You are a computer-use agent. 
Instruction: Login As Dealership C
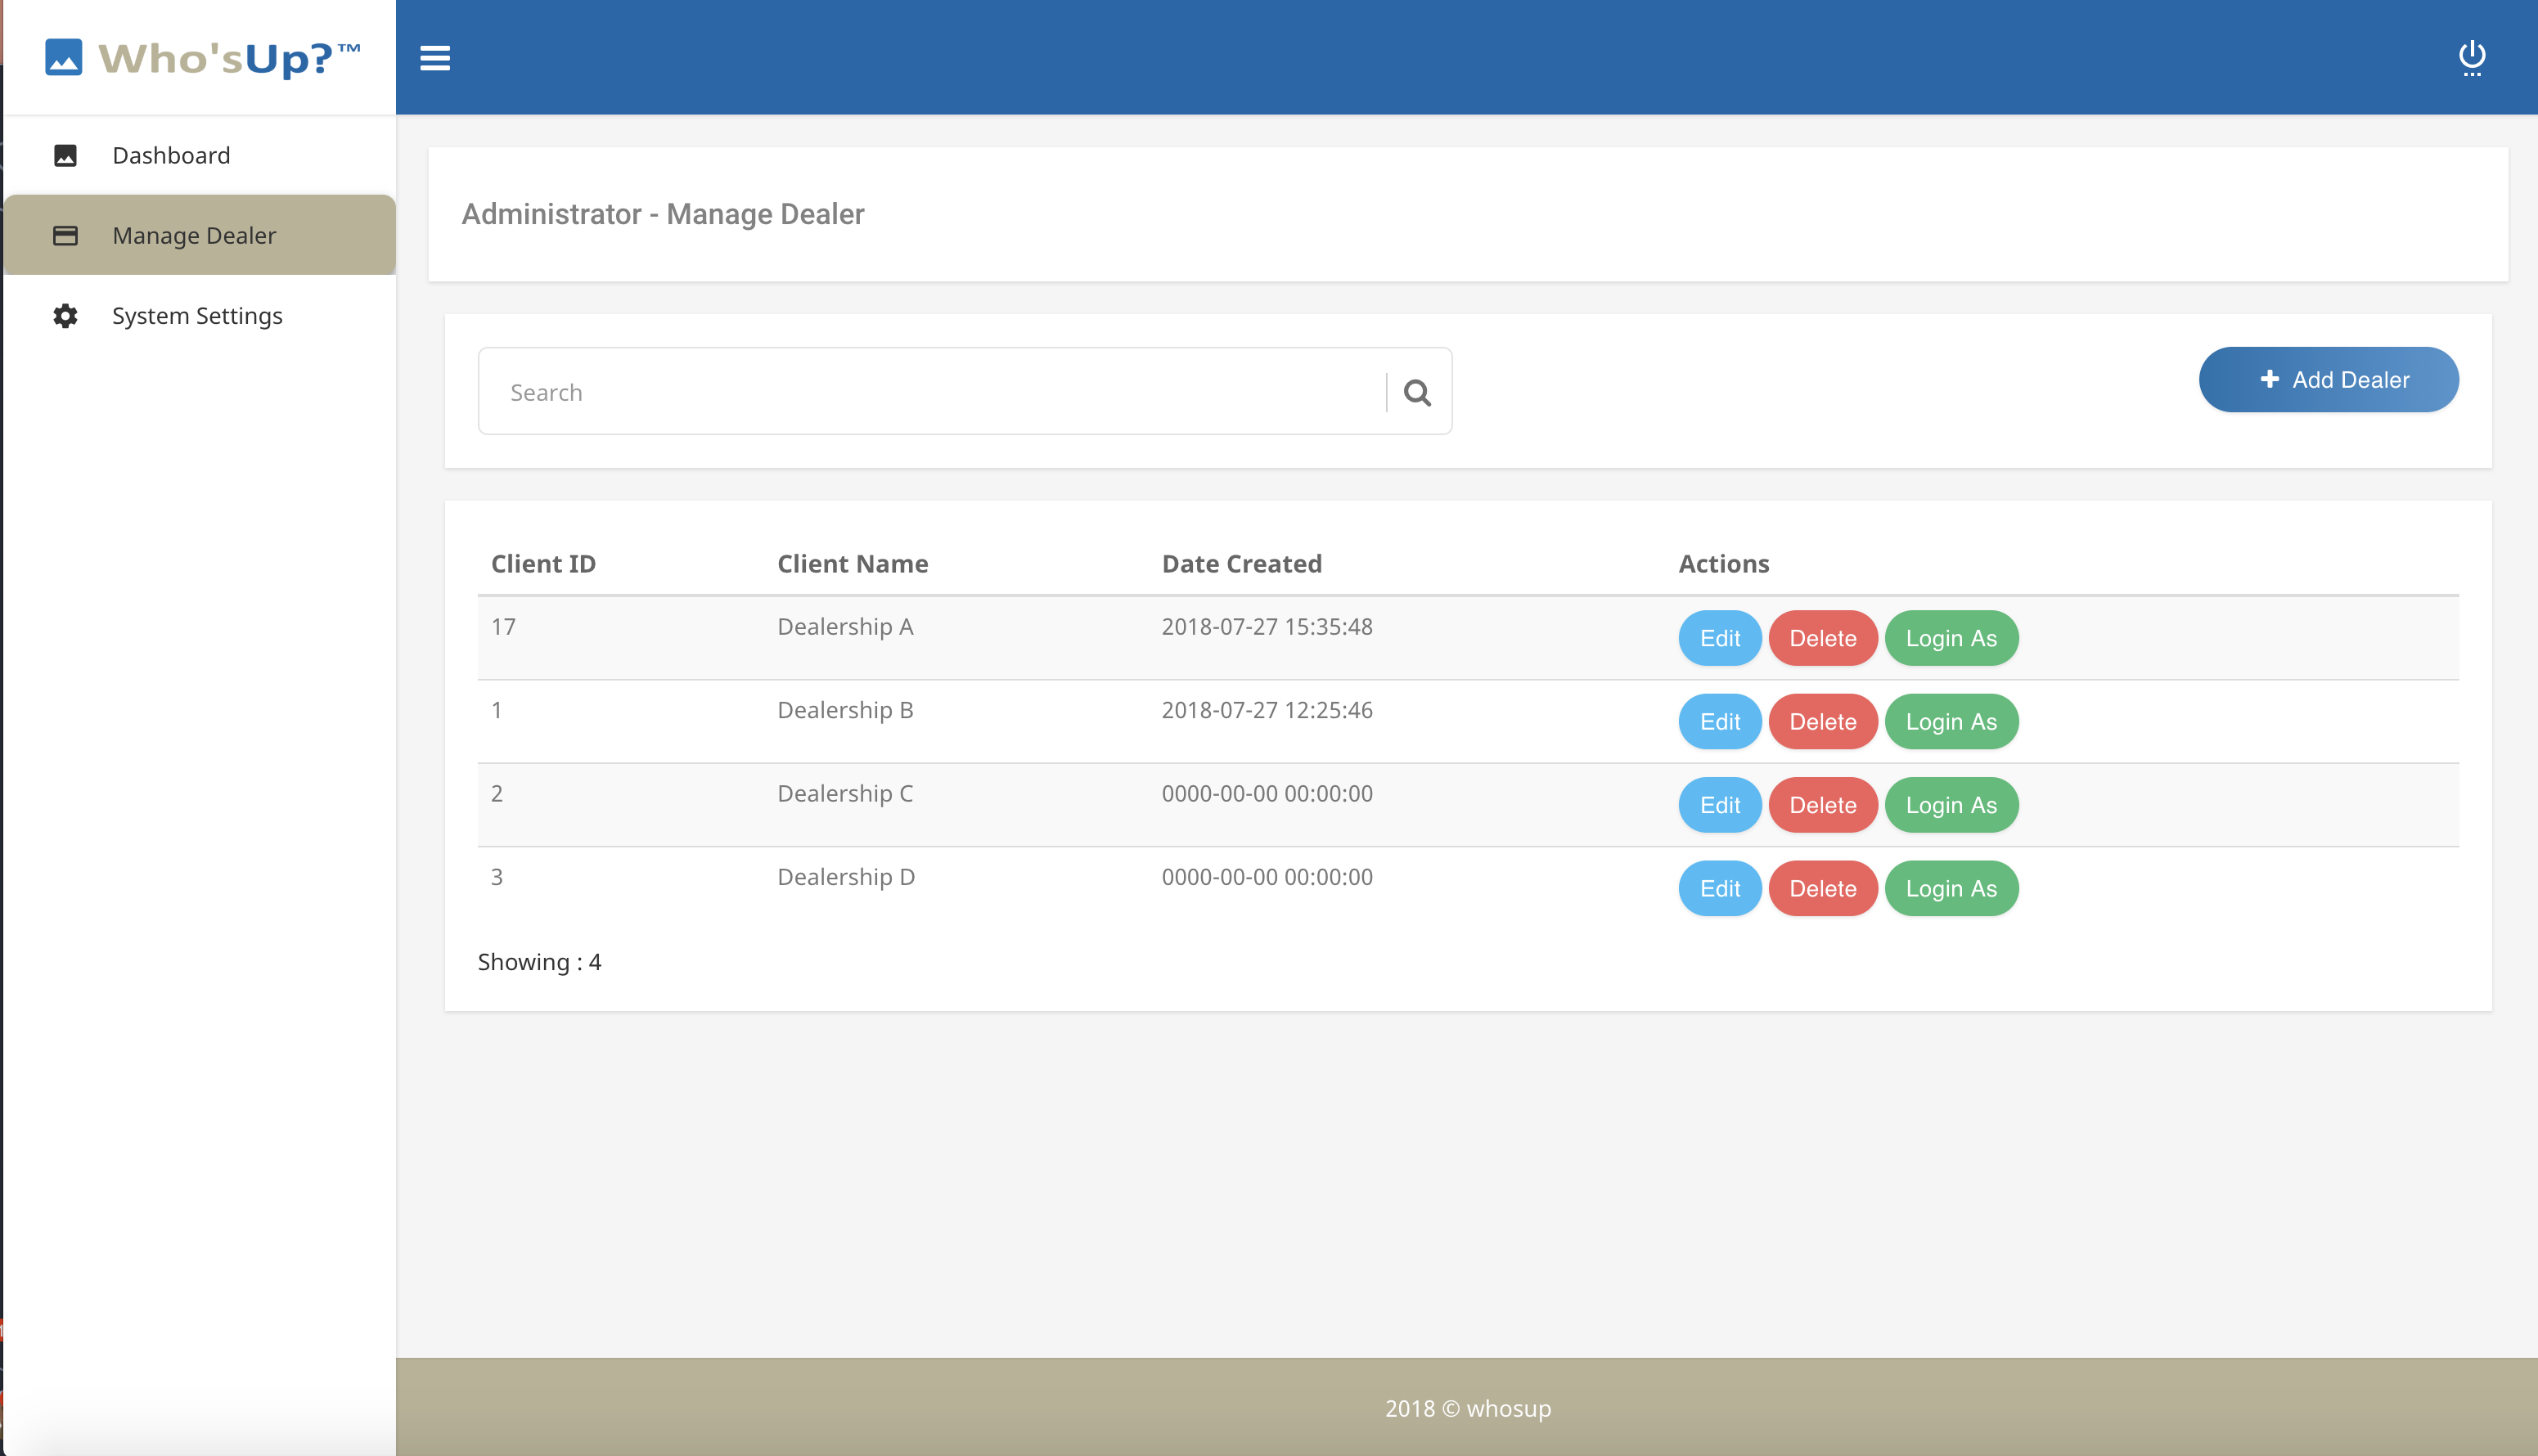[x=1950, y=805]
